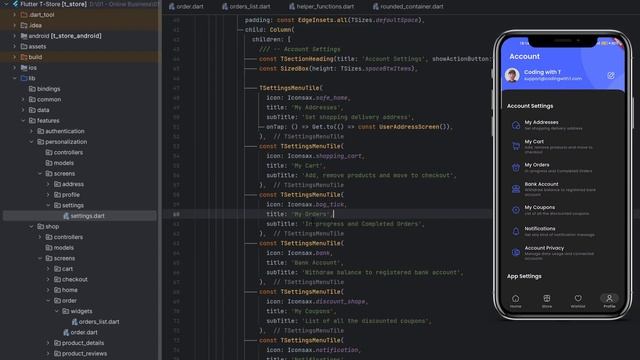Click Coding with T user name
Screen dimensions: 640x360
pyautogui.click(x=542, y=72)
